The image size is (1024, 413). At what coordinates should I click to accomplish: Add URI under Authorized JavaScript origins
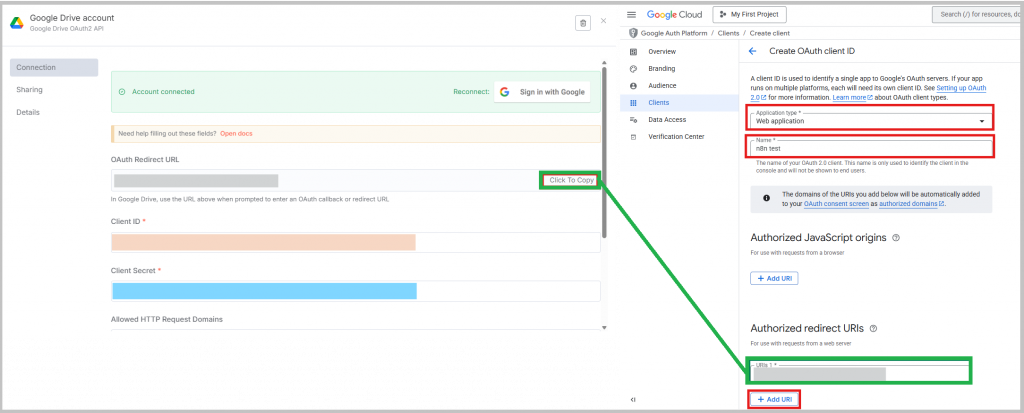click(774, 278)
